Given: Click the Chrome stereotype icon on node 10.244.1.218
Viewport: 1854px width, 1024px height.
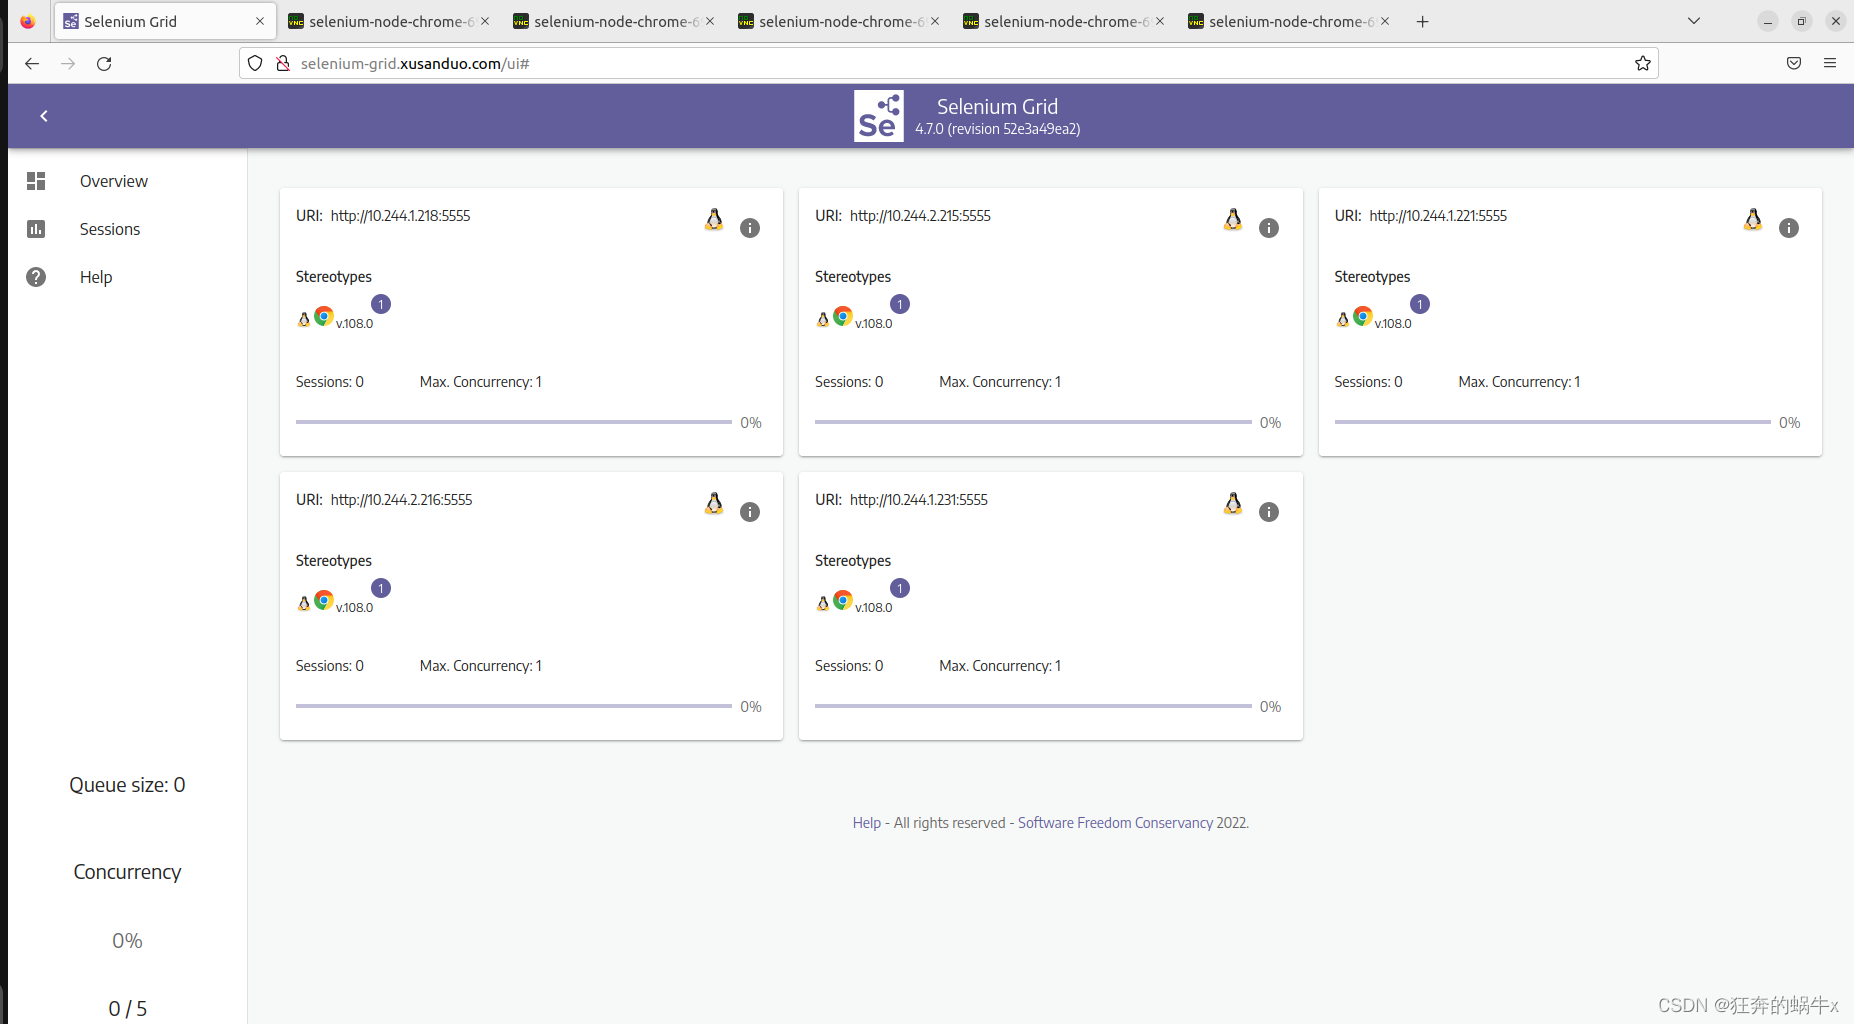Looking at the screenshot, I should click(324, 316).
